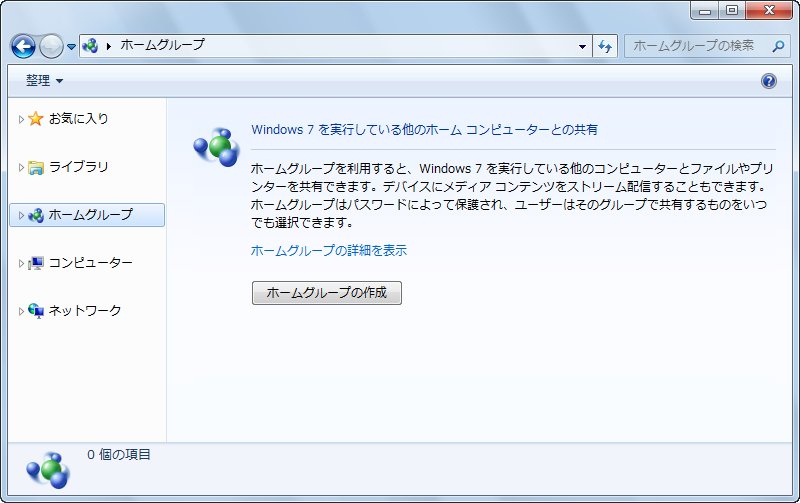Select ライブラリ in navigation pane

(79, 167)
